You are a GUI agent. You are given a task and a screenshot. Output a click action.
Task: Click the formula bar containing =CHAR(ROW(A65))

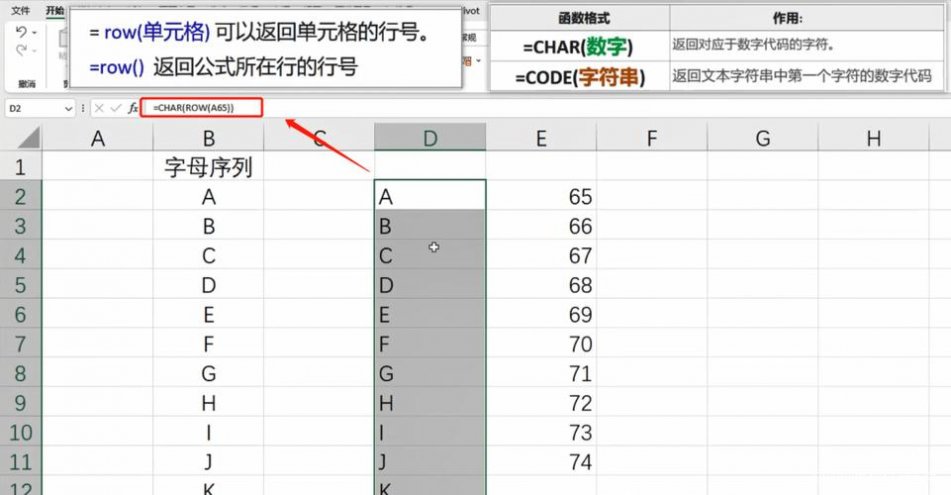[201, 108]
